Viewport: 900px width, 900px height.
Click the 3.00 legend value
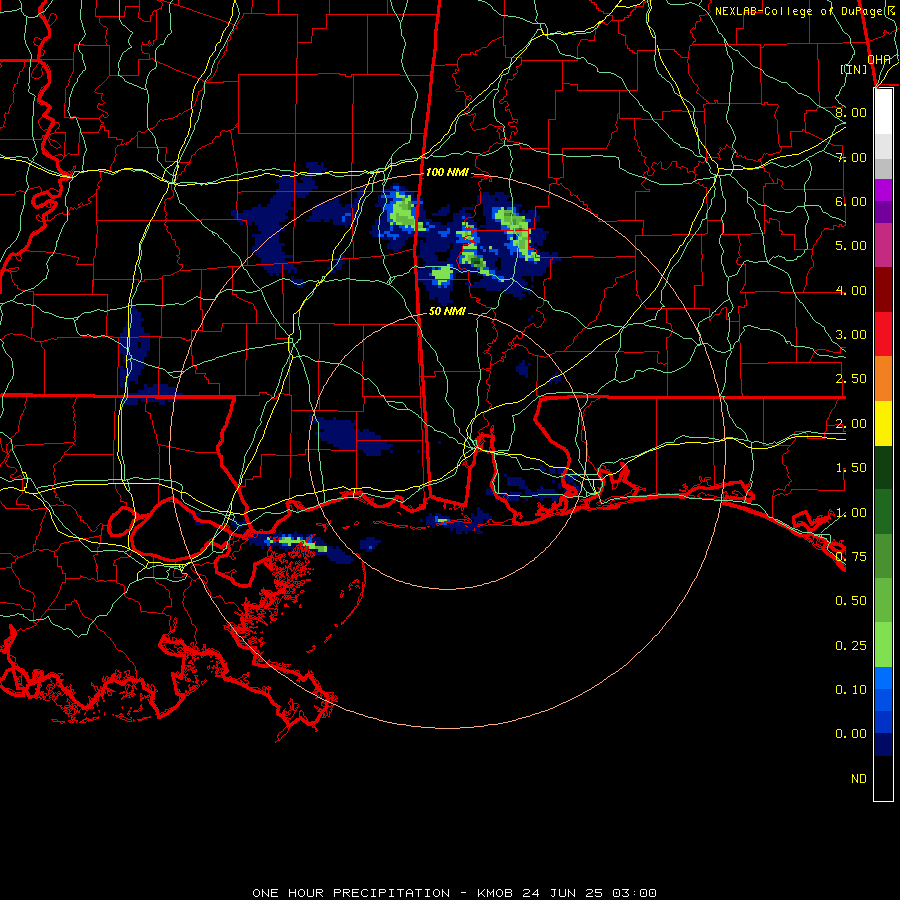point(851,335)
